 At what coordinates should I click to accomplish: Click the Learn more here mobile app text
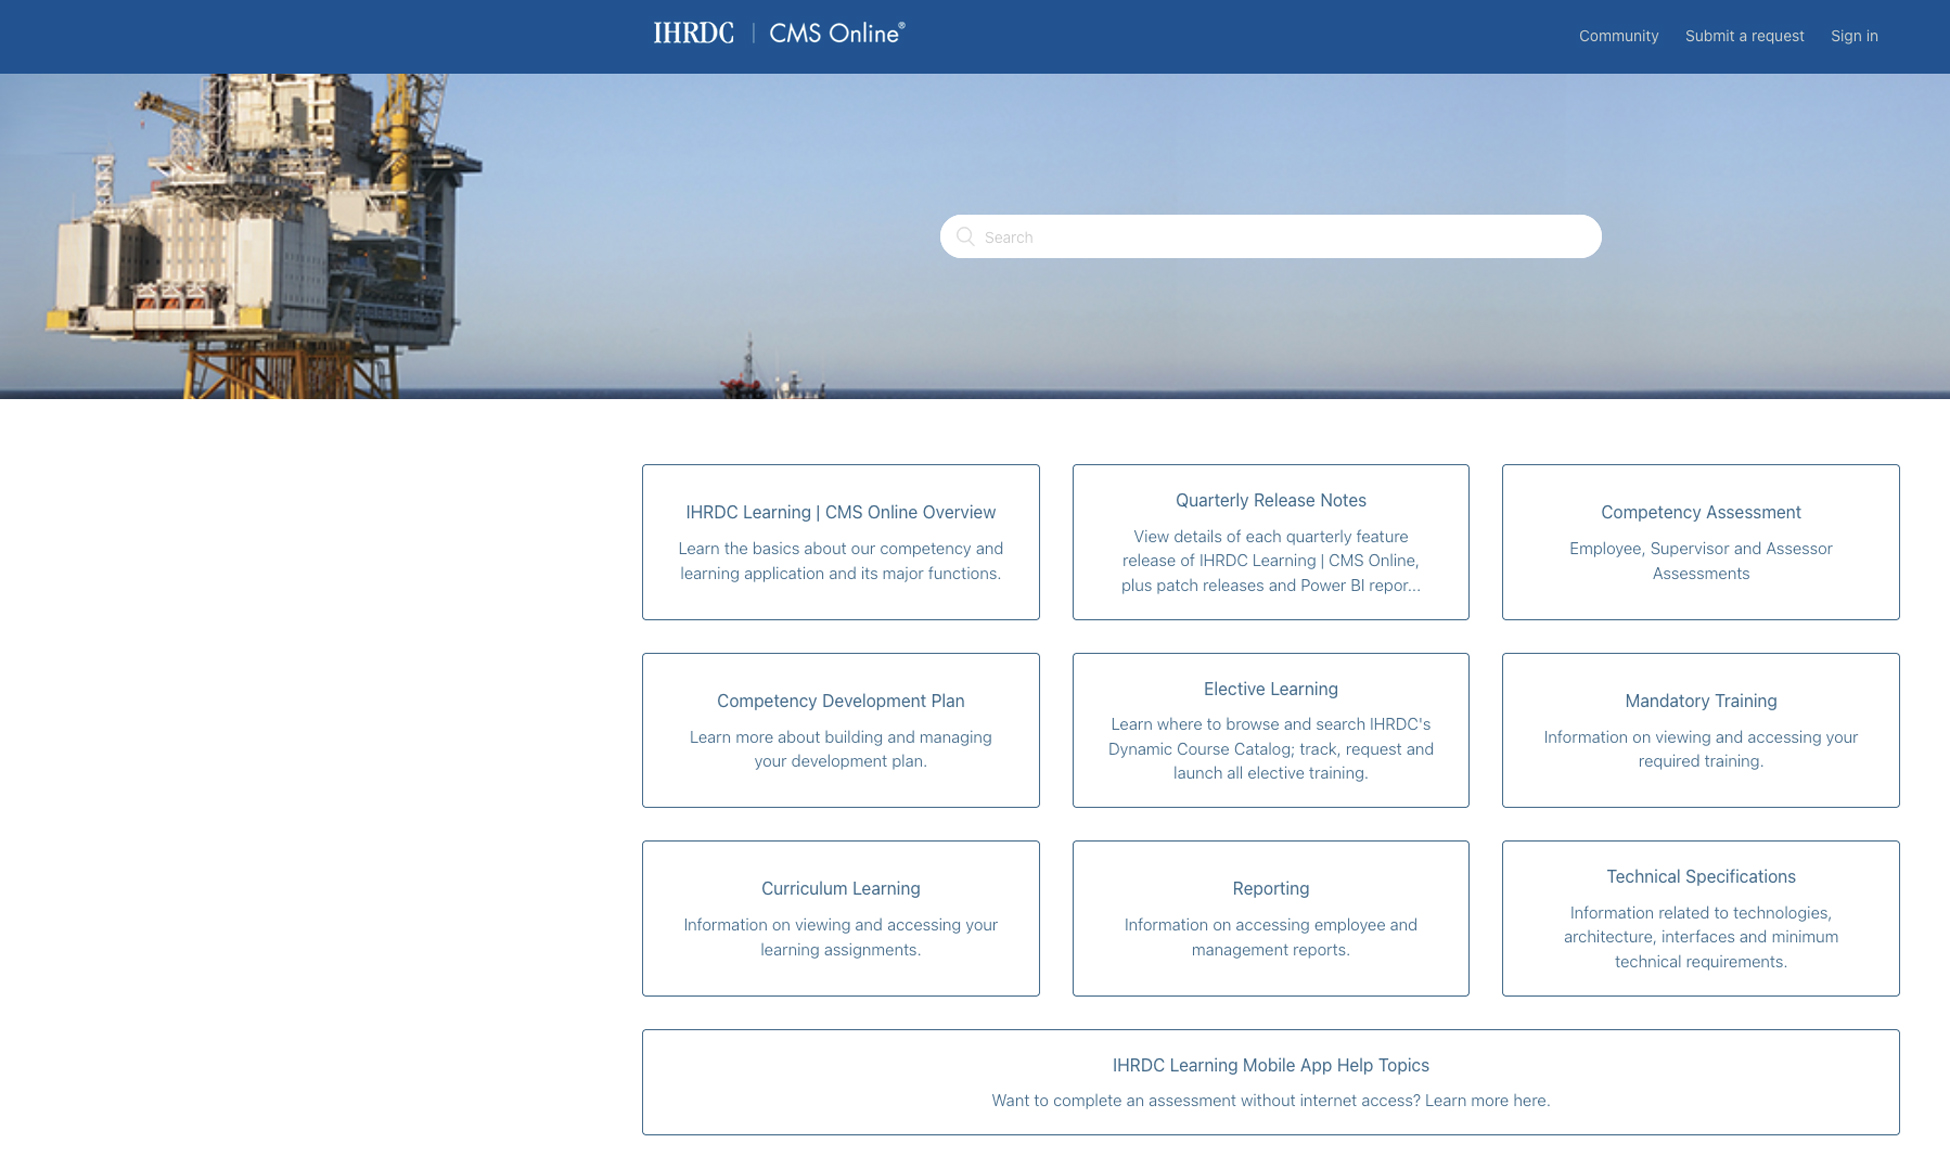tap(1487, 1101)
